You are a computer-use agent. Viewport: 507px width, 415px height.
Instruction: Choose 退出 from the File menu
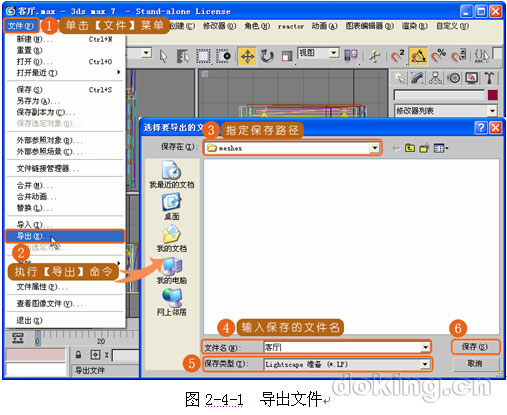pyautogui.click(x=65, y=321)
